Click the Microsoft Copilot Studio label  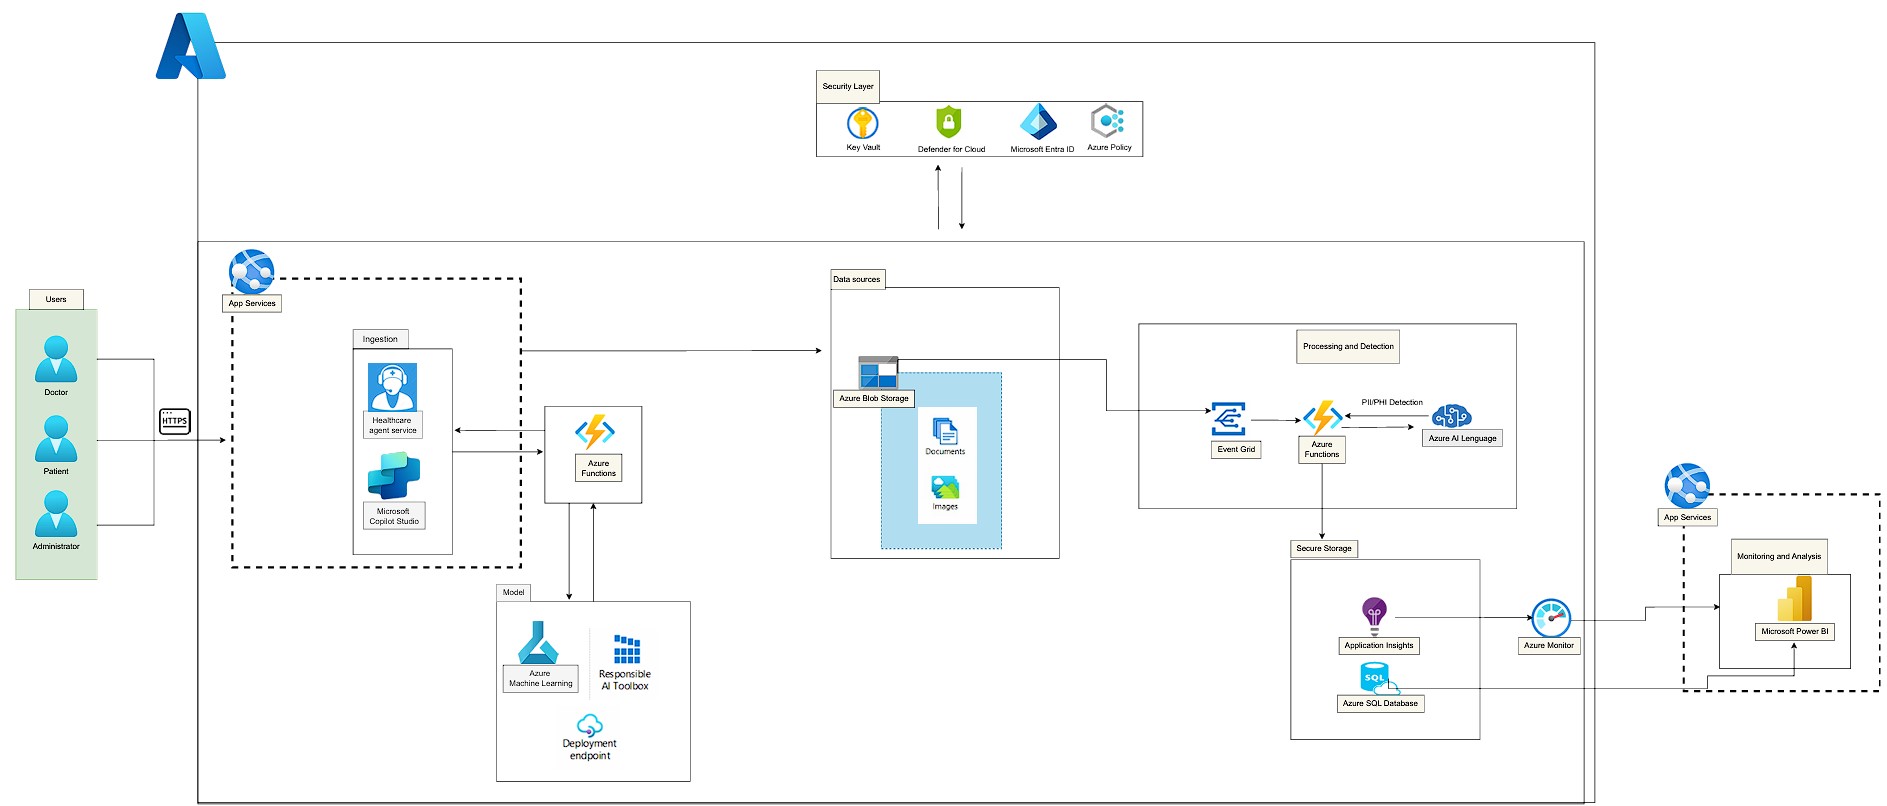(394, 516)
